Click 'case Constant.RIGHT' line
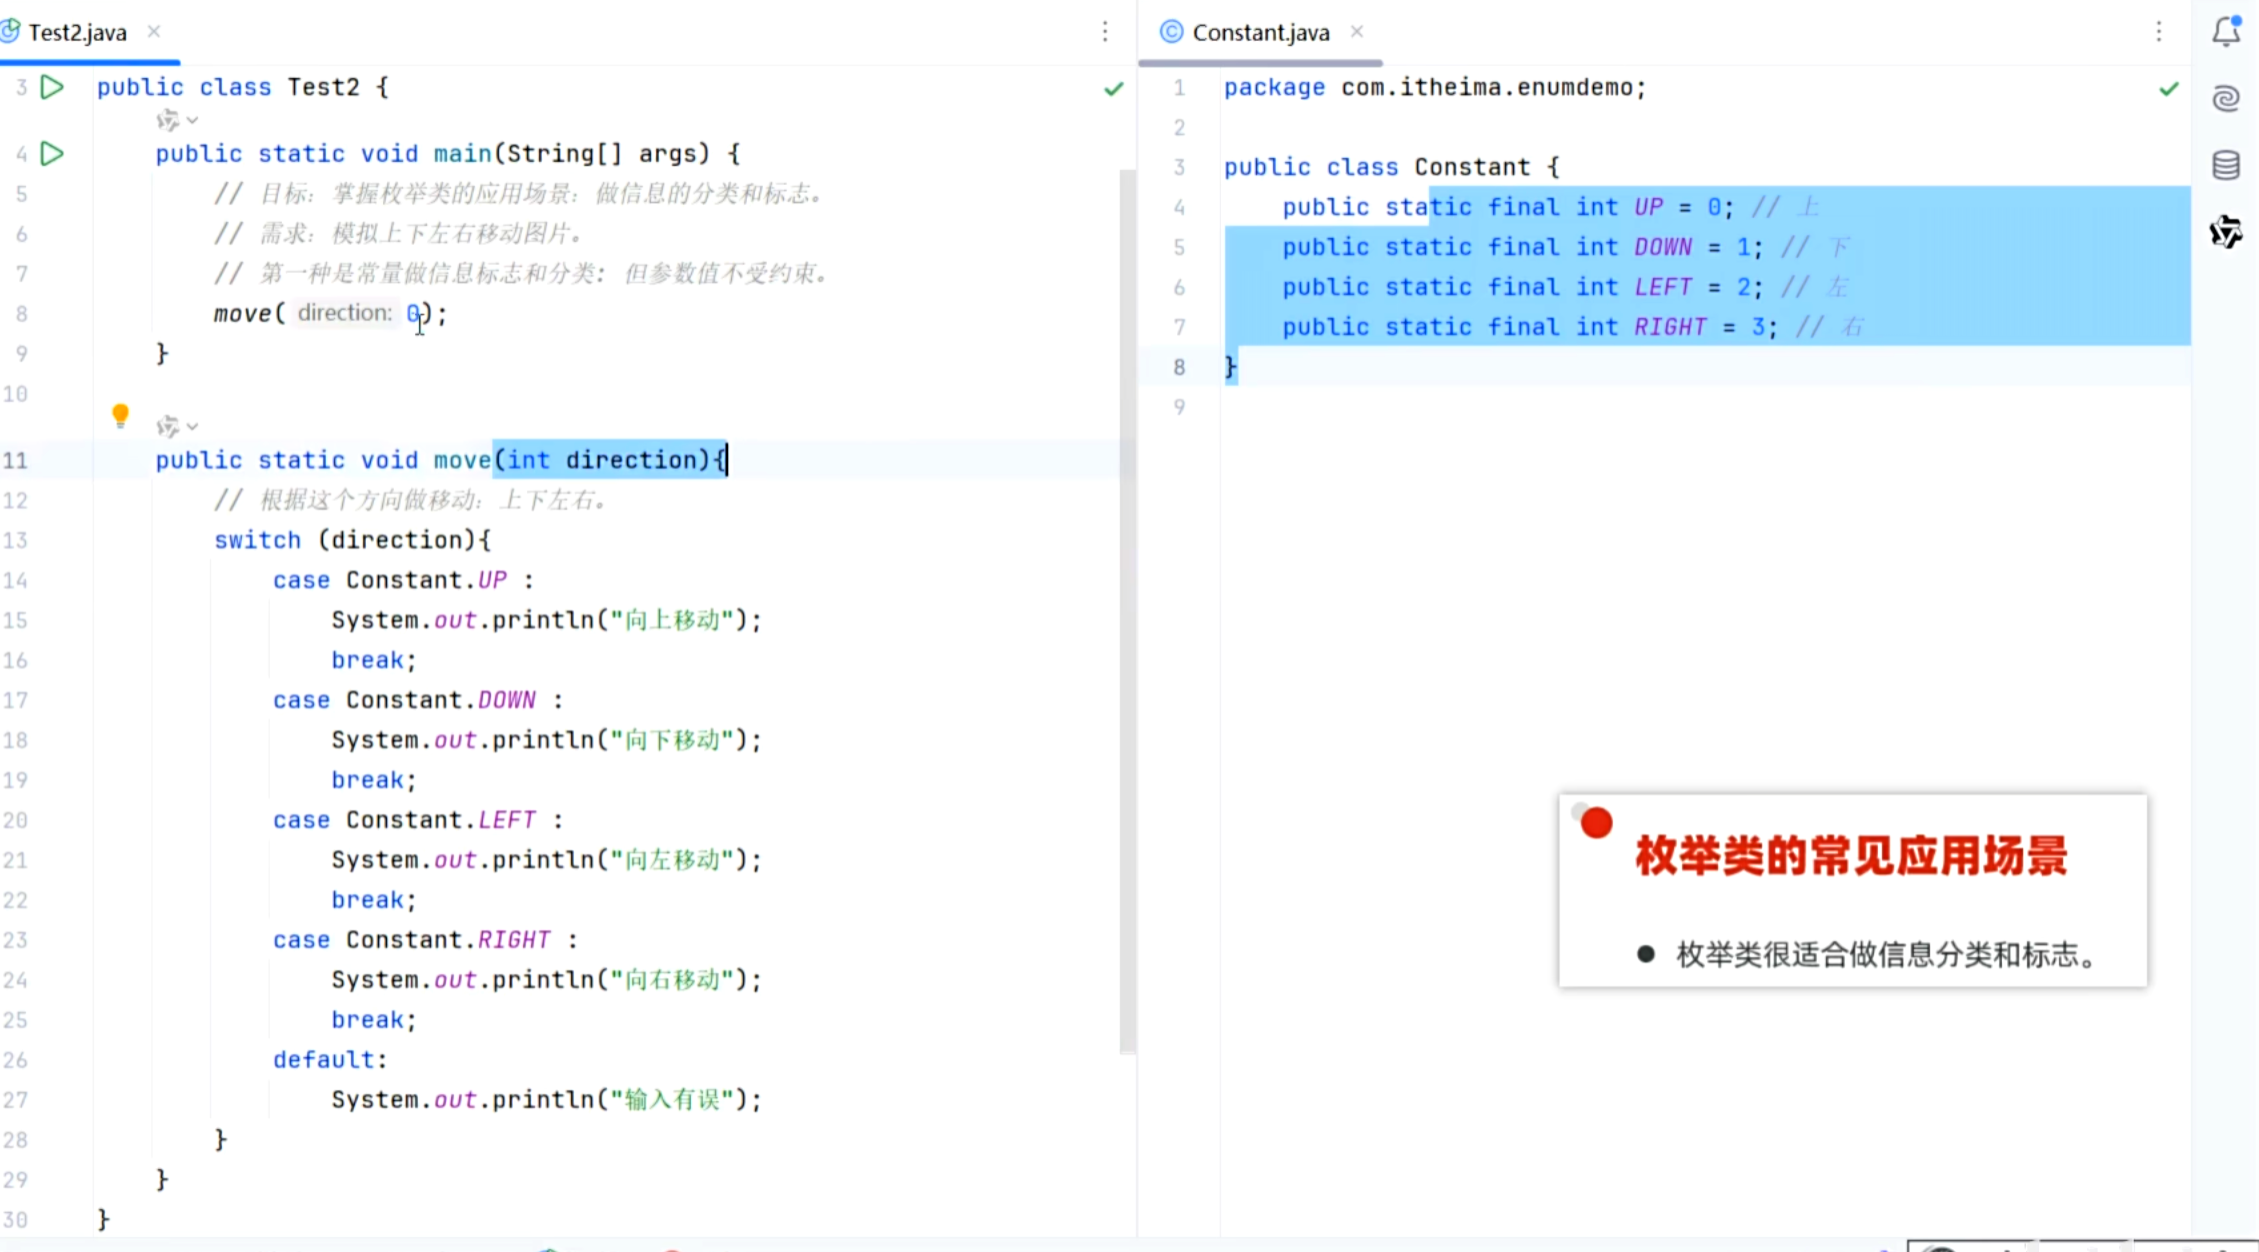Image resolution: width=2259 pixels, height=1252 pixels. pyautogui.click(x=426, y=940)
